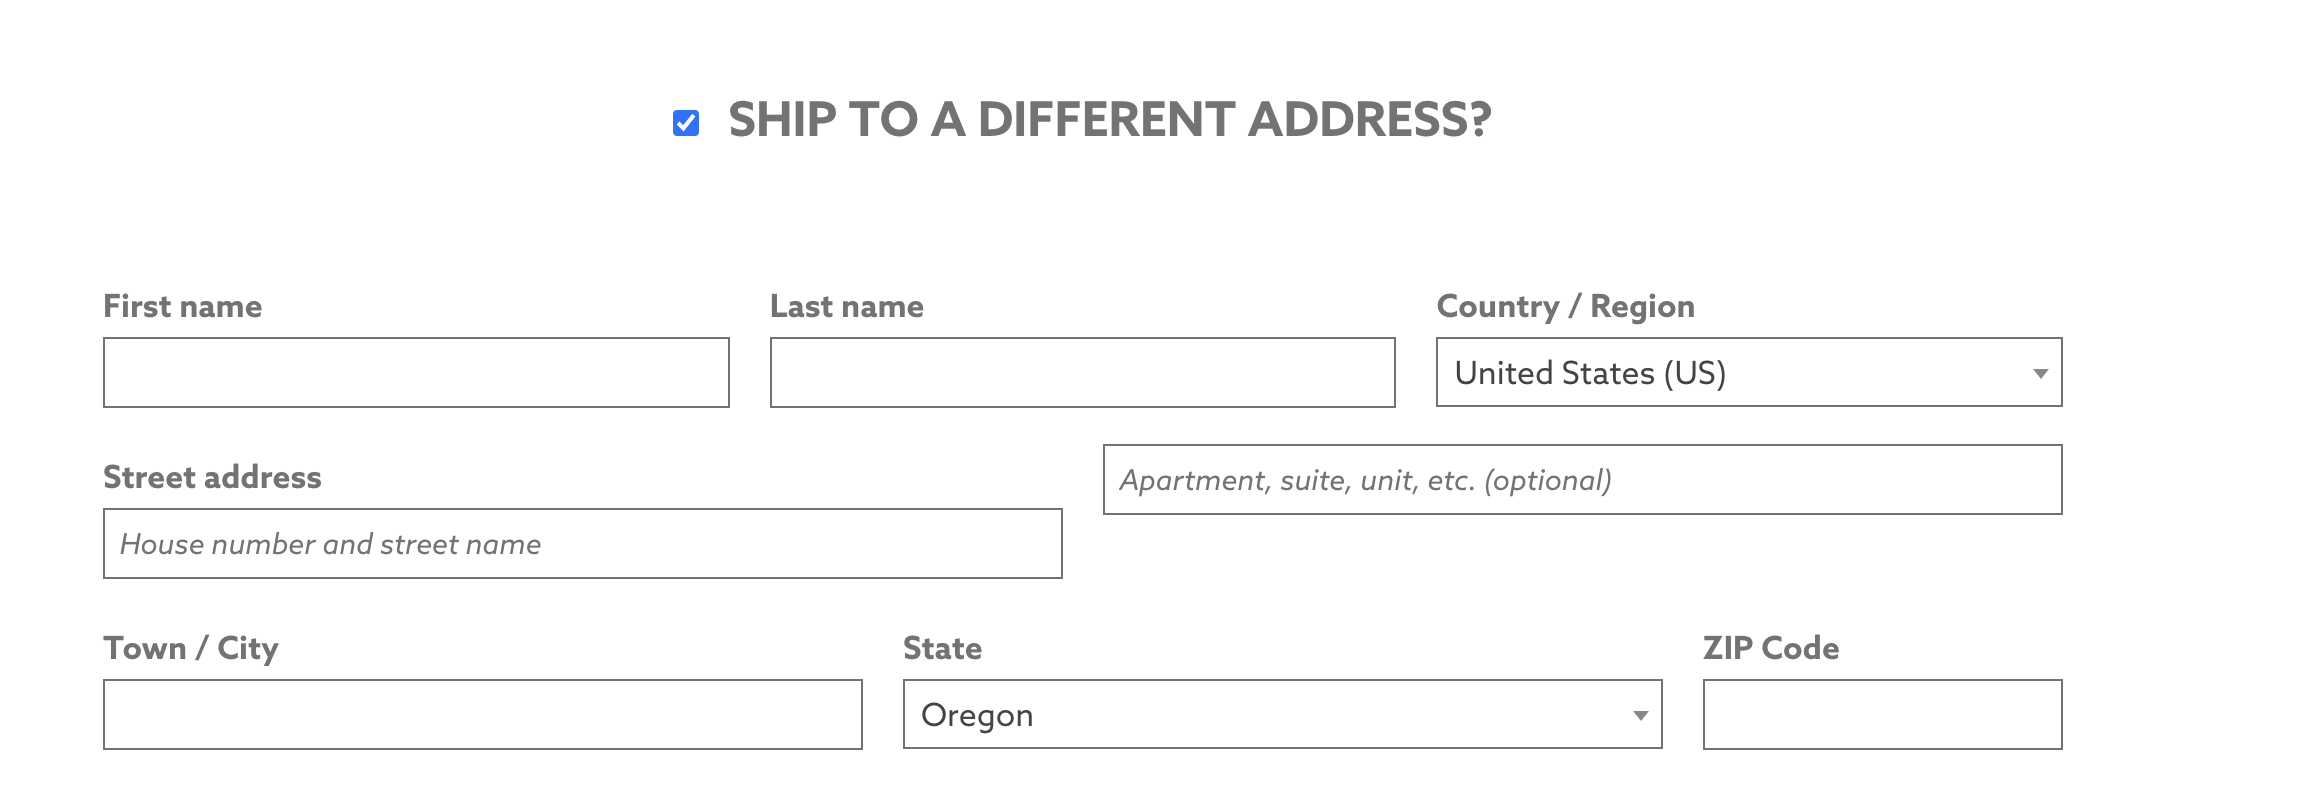This screenshot has height=806, width=2308.
Task: Click the 'House number and street name' field
Action: point(582,544)
